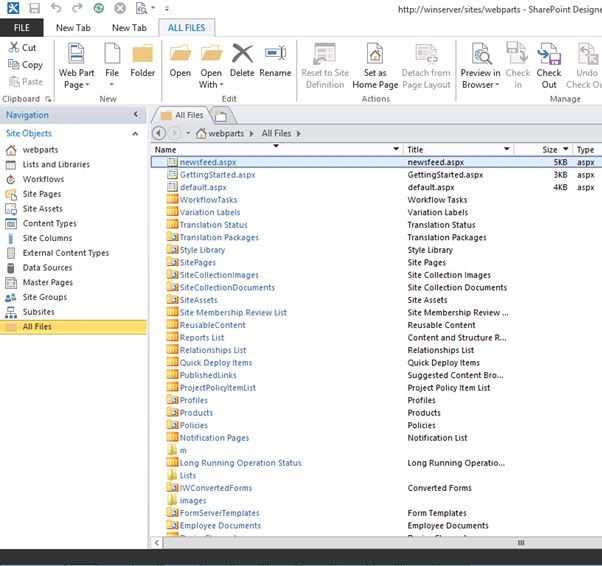This screenshot has height=566, width=602.
Task: Click the Save icon in quick access toolbar
Action: click(35, 8)
